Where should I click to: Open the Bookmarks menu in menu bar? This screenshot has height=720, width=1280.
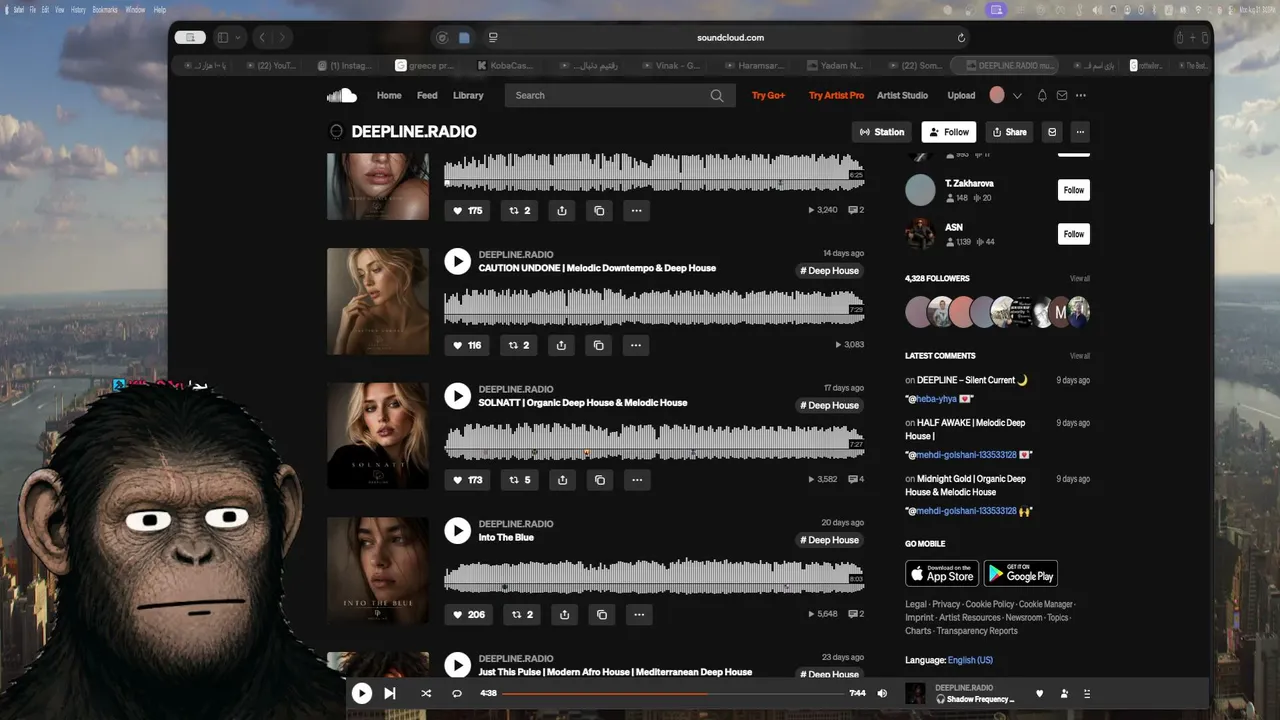(x=105, y=9)
